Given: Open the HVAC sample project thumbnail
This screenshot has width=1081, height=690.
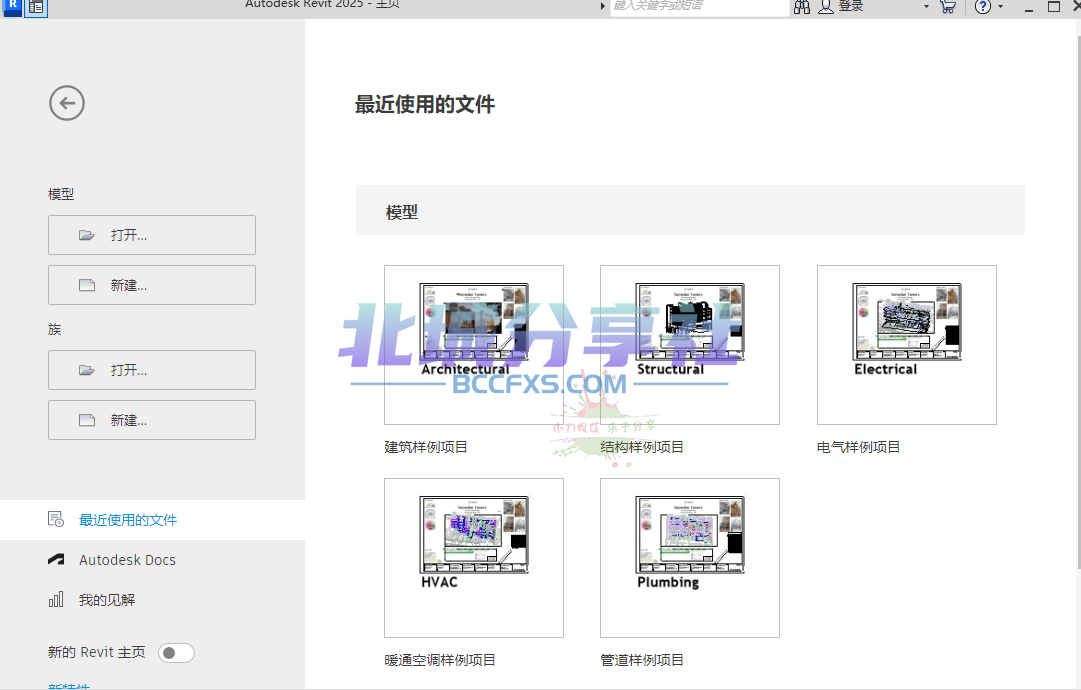Looking at the screenshot, I should (x=474, y=558).
